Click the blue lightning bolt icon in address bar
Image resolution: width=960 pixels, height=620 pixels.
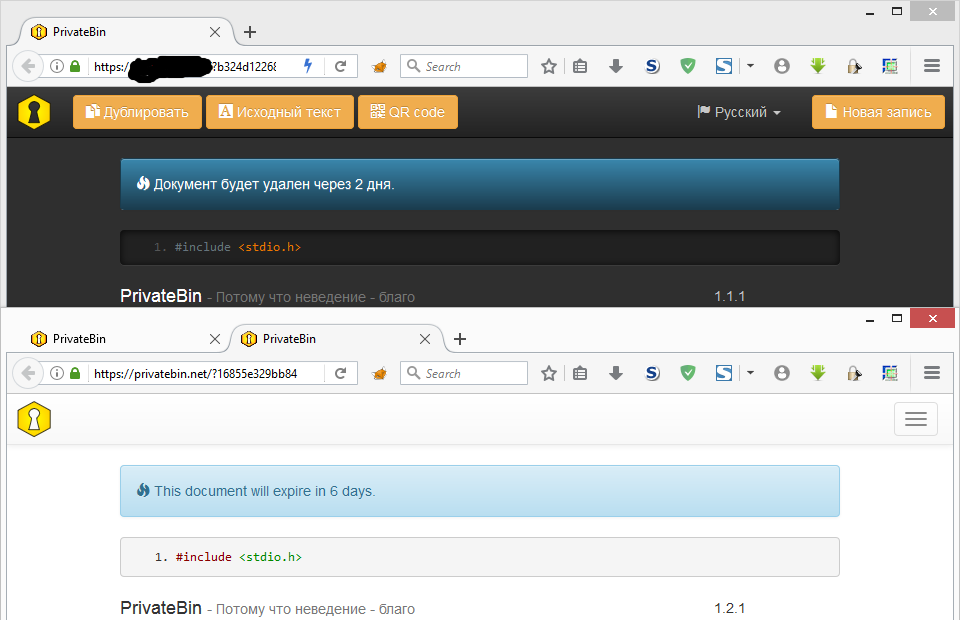coord(307,66)
